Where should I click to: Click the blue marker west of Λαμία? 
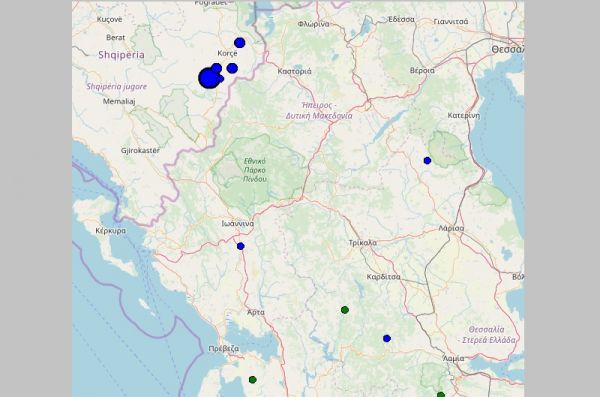387,338
